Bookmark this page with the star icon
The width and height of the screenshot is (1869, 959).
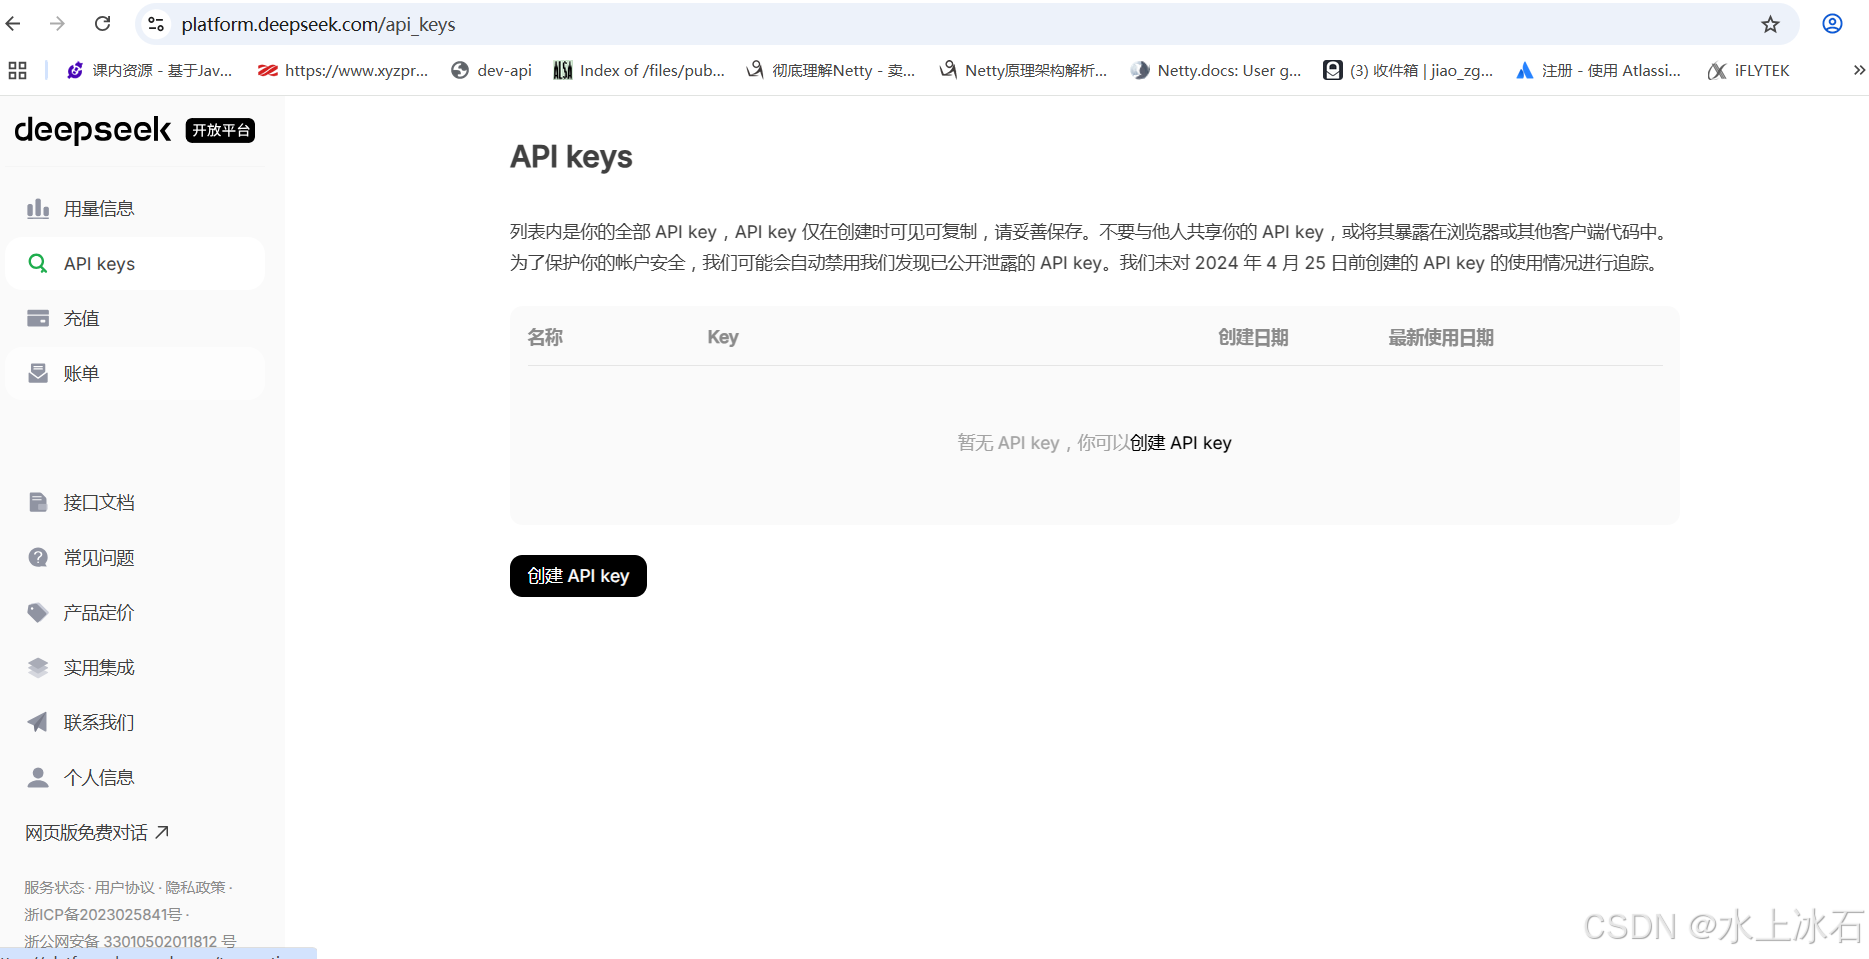[x=1770, y=24]
